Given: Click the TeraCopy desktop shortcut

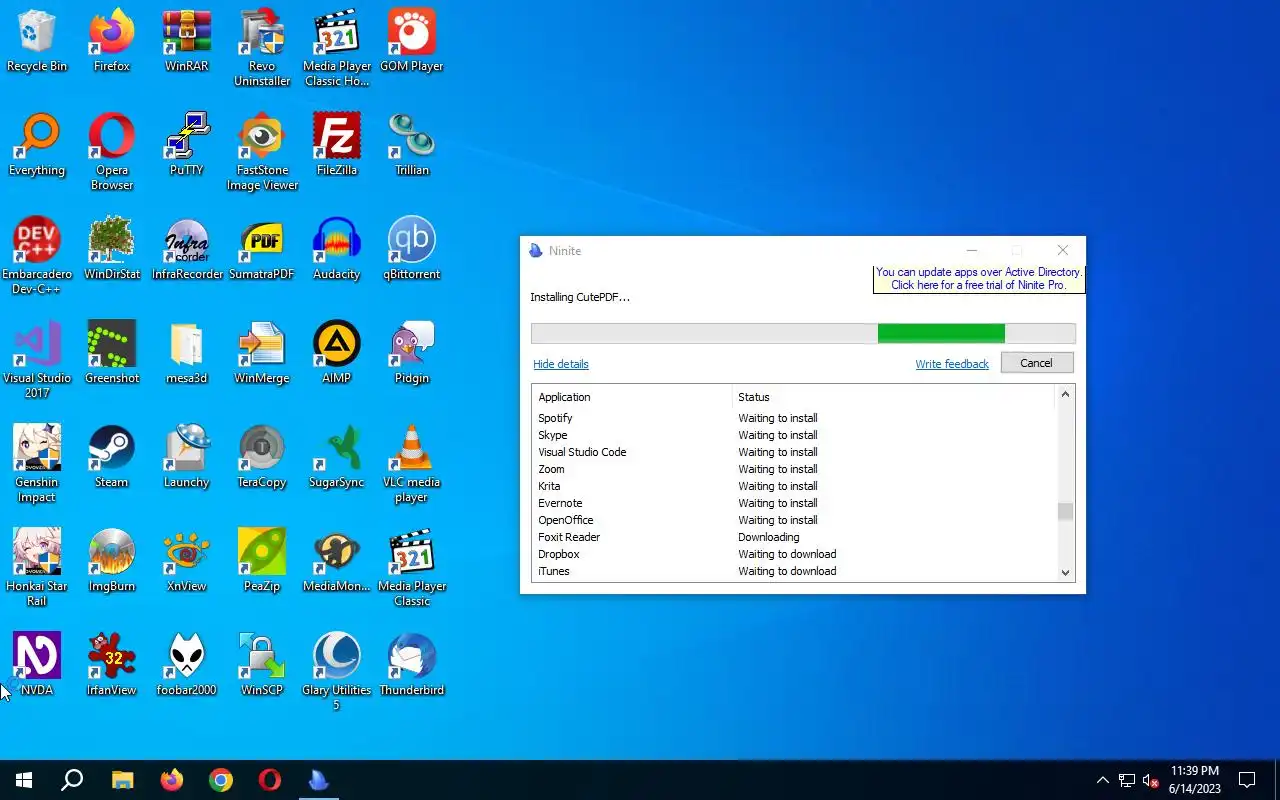Looking at the screenshot, I should (262, 457).
